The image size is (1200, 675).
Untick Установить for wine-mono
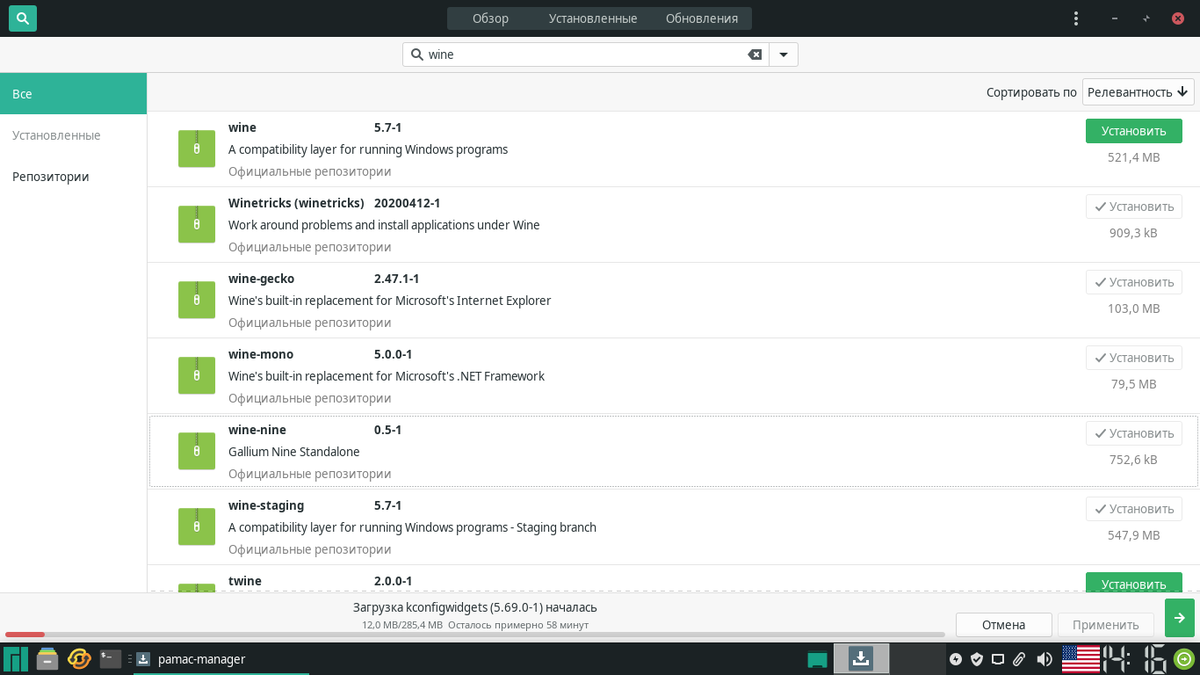[1134, 357]
